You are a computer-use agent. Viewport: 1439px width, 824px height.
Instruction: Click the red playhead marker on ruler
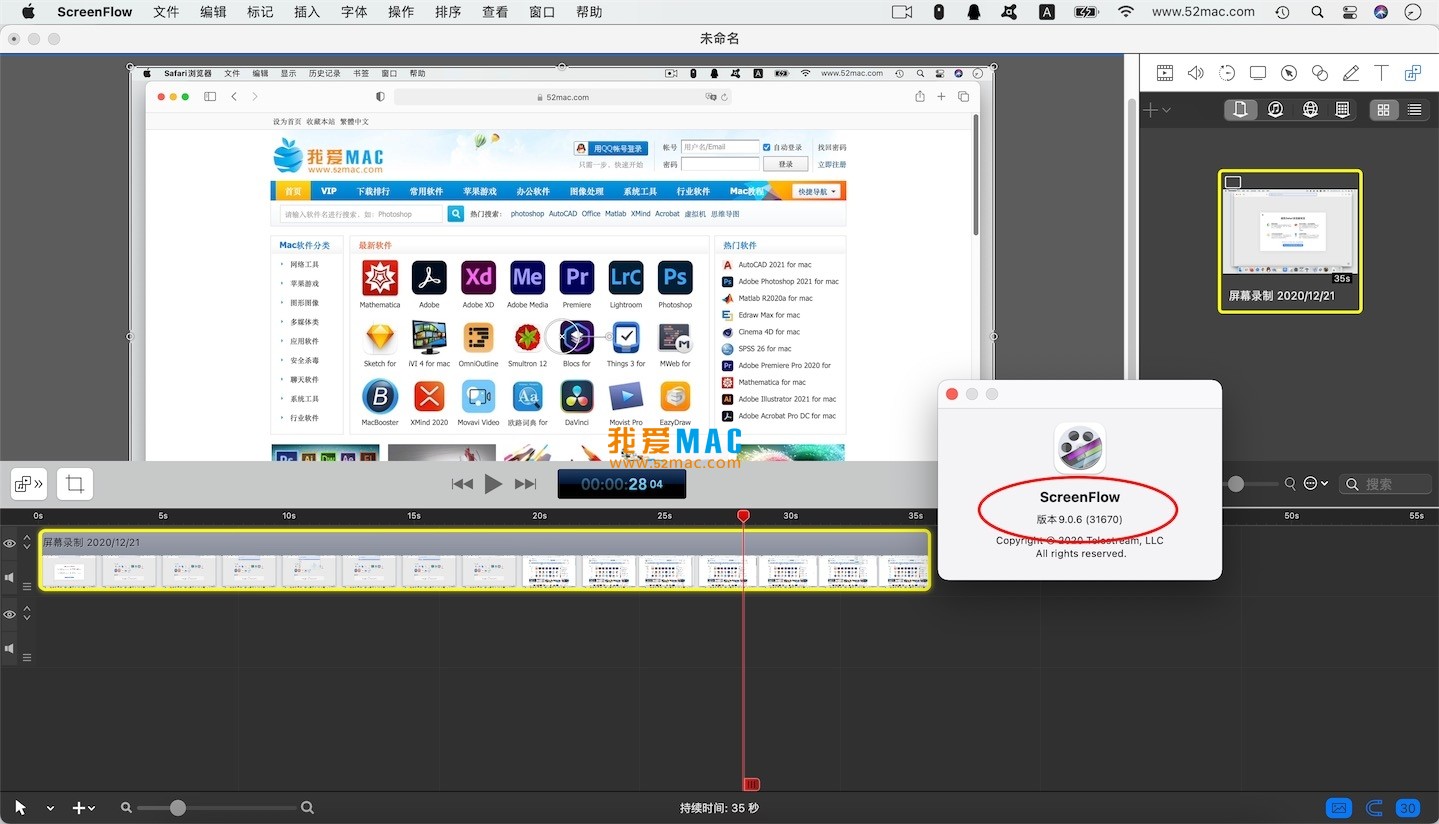743,516
